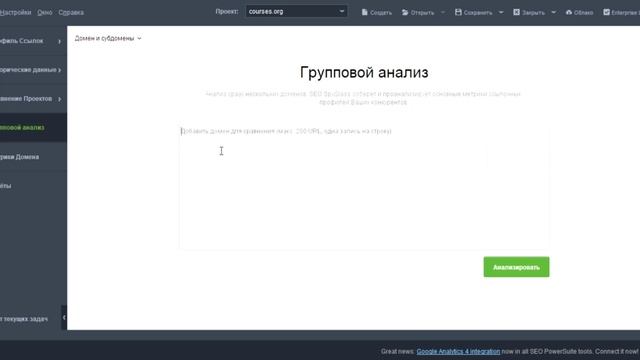Viewport: 640px width, 360px height.
Task: Click the green Анализировать button
Action: pyautogui.click(x=516, y=267)
